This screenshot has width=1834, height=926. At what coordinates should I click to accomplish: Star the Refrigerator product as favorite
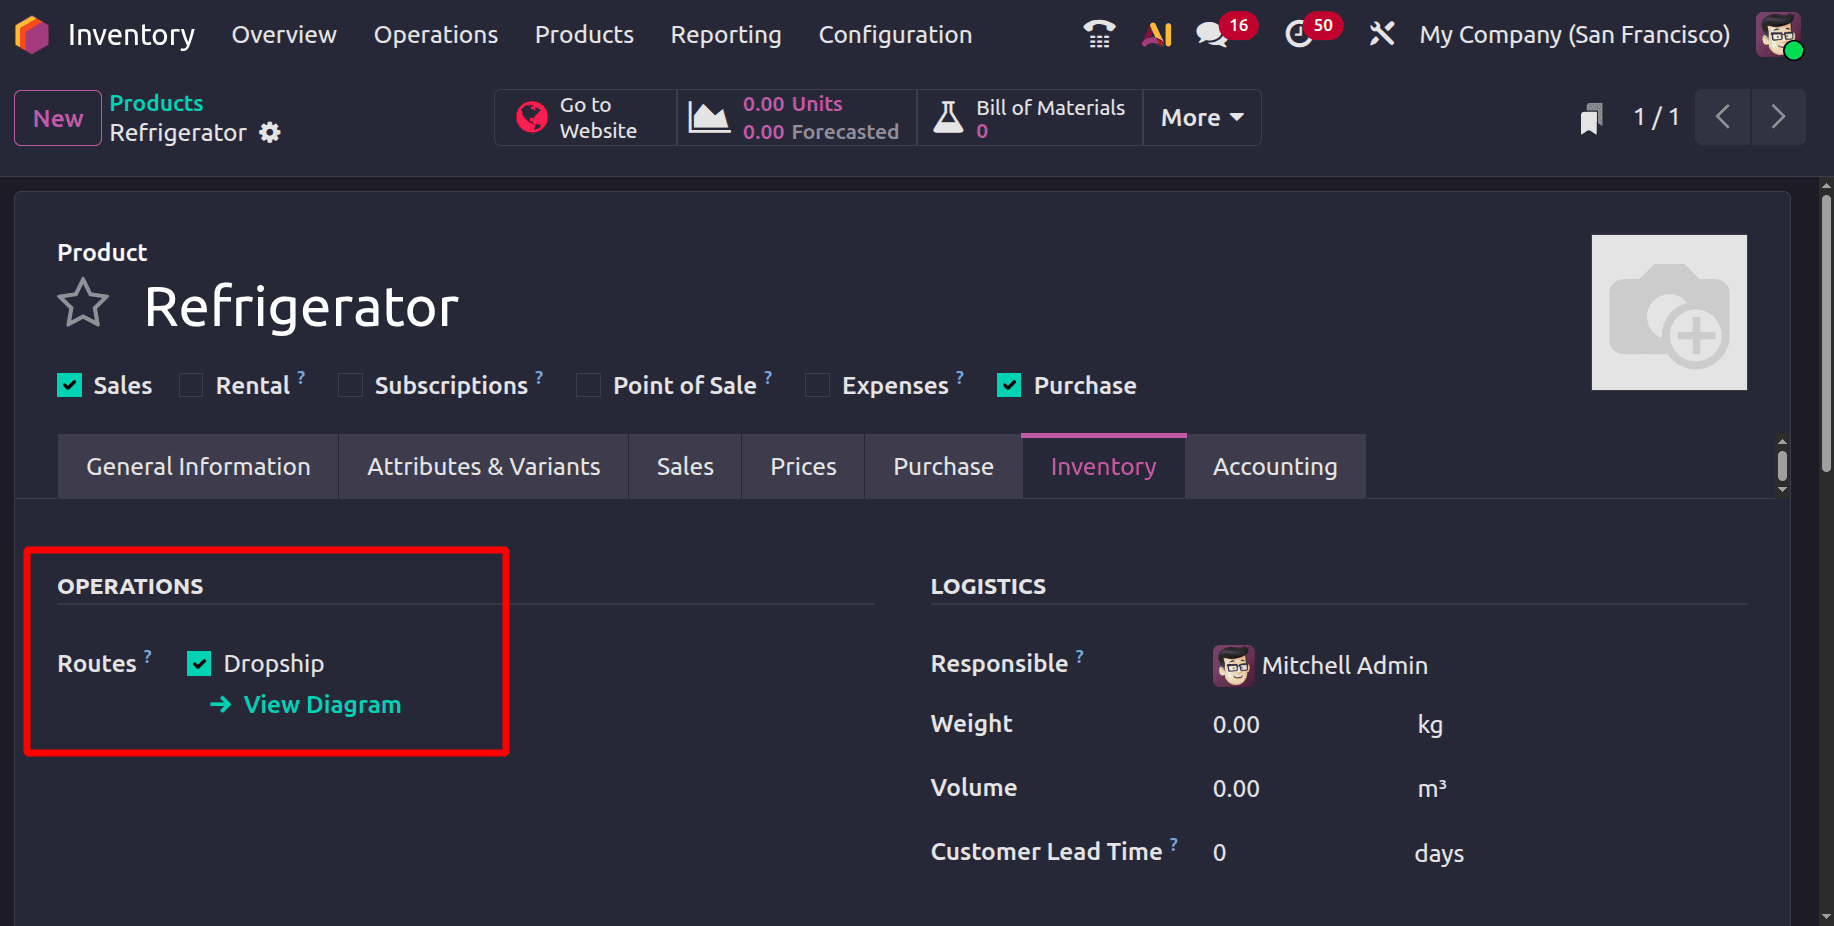(84, 303)
